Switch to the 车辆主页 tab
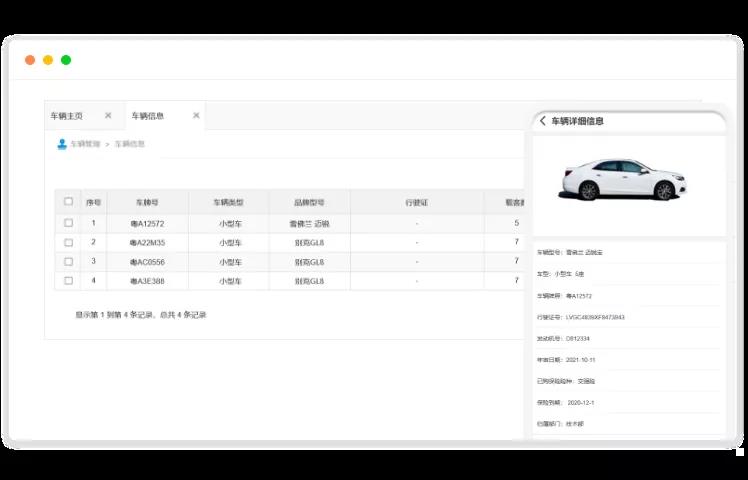 pos(66,116)
